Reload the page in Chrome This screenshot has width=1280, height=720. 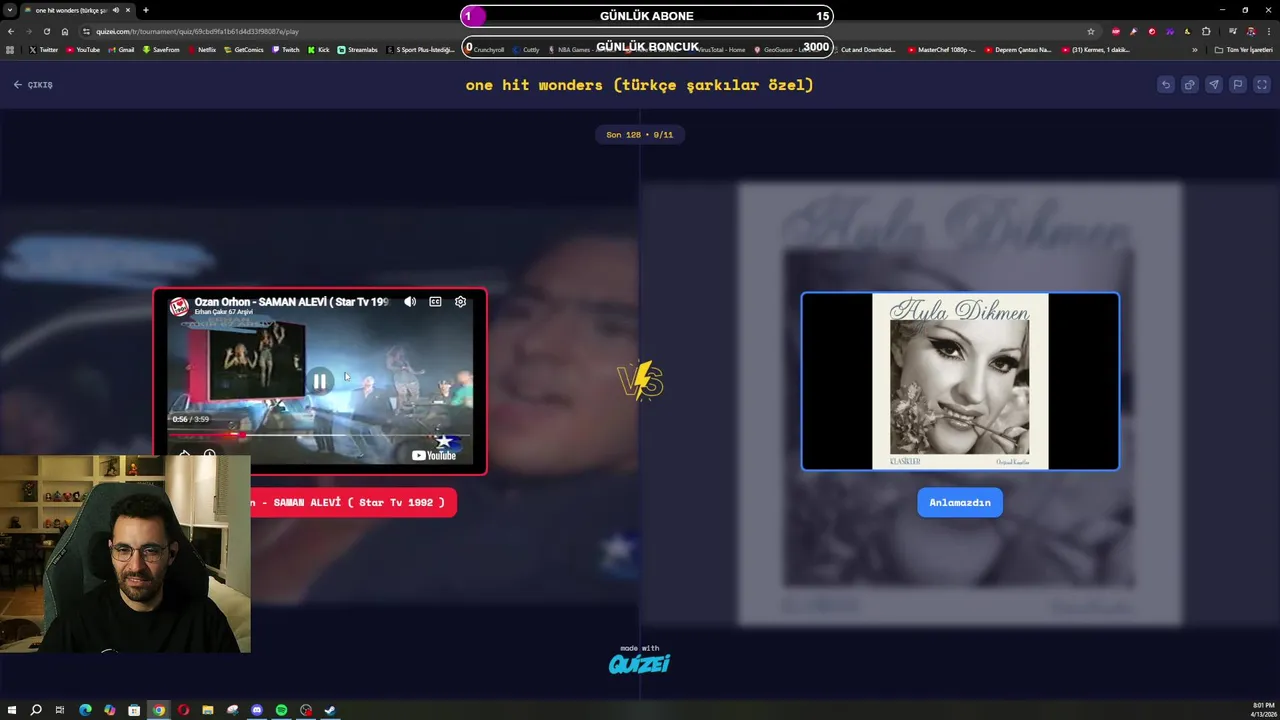coord(46,31)
